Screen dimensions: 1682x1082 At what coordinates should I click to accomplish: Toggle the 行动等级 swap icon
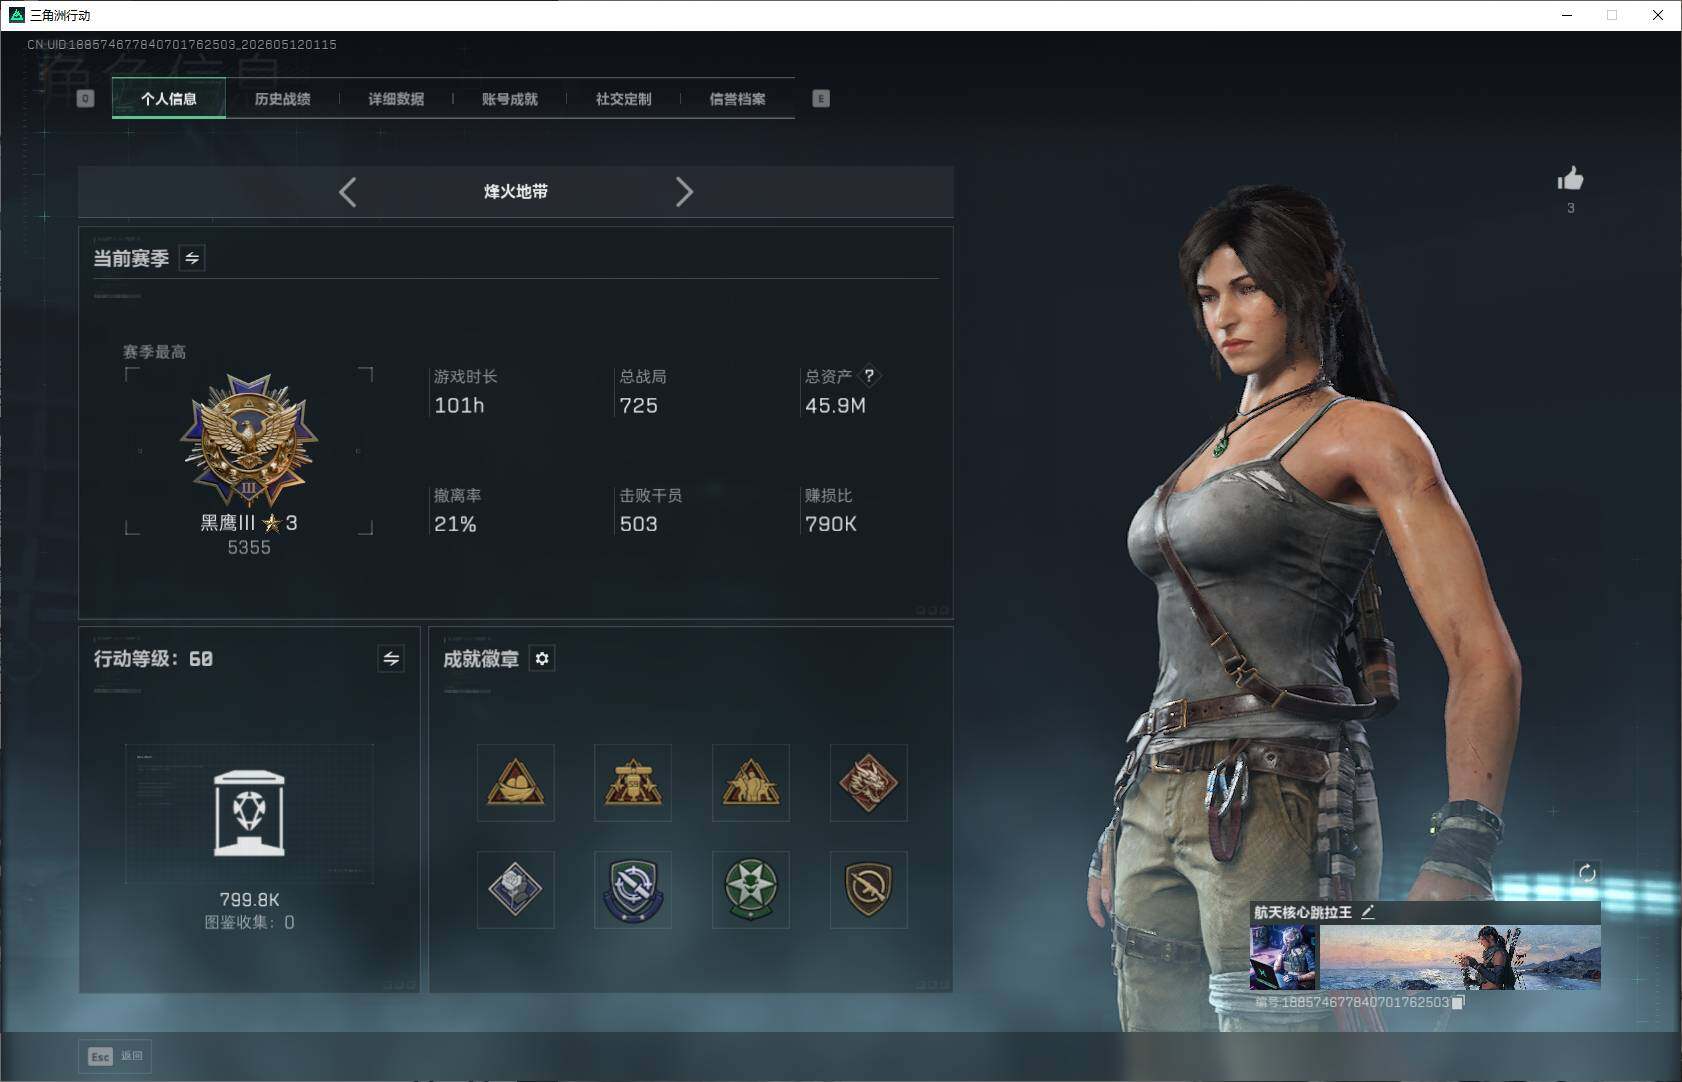pos(391,659)
